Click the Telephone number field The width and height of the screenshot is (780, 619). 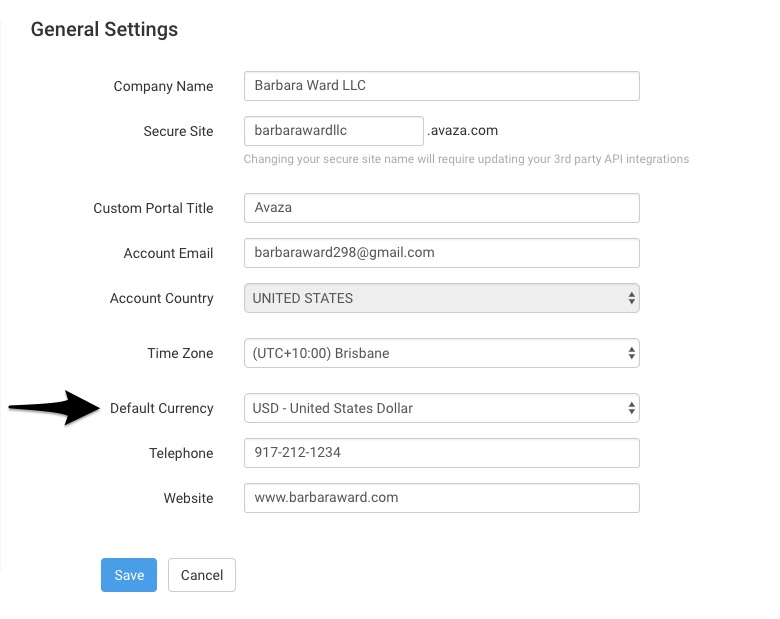click(x=442, y=453)
